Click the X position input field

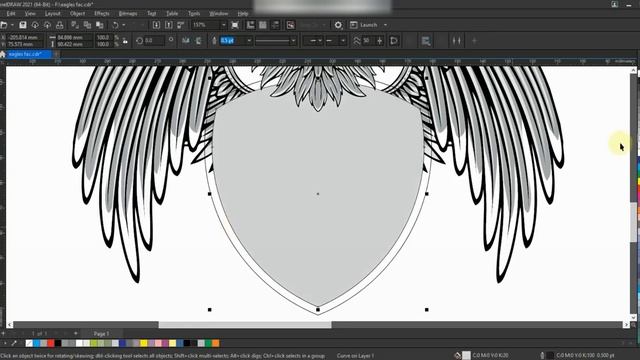[25, 38]
